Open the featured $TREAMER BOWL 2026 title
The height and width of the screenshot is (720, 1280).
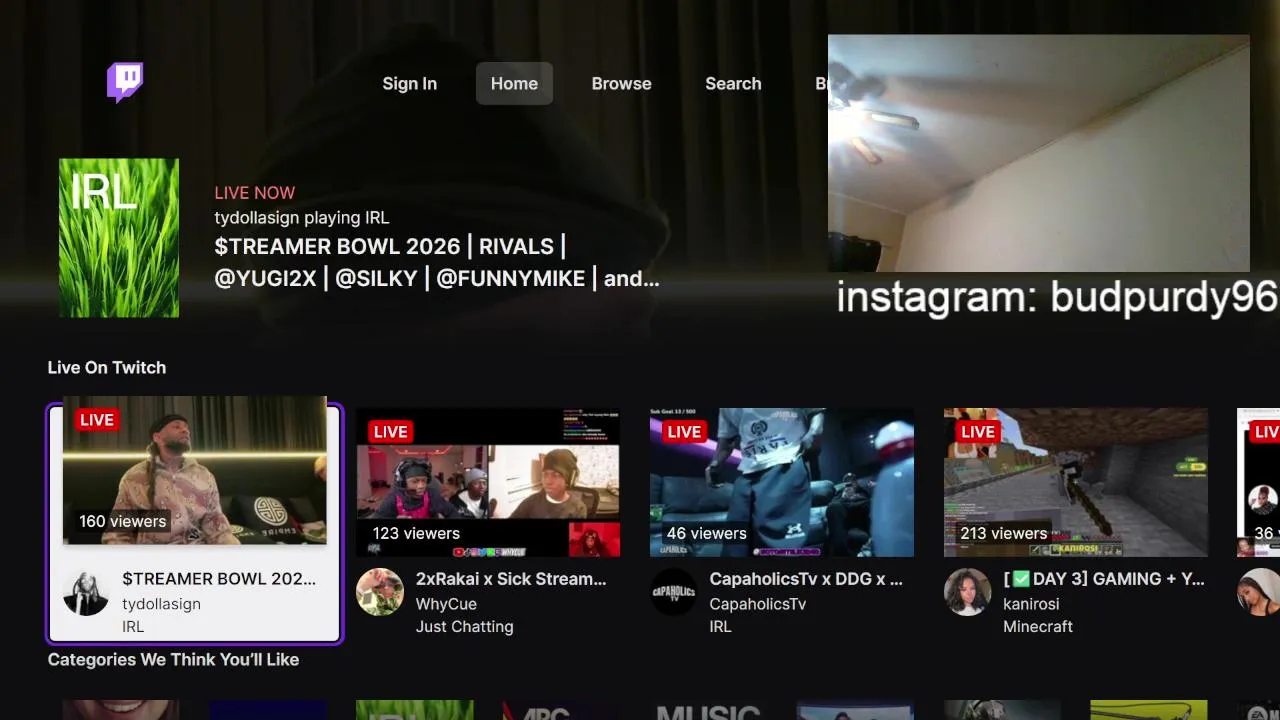pos(437,262)
